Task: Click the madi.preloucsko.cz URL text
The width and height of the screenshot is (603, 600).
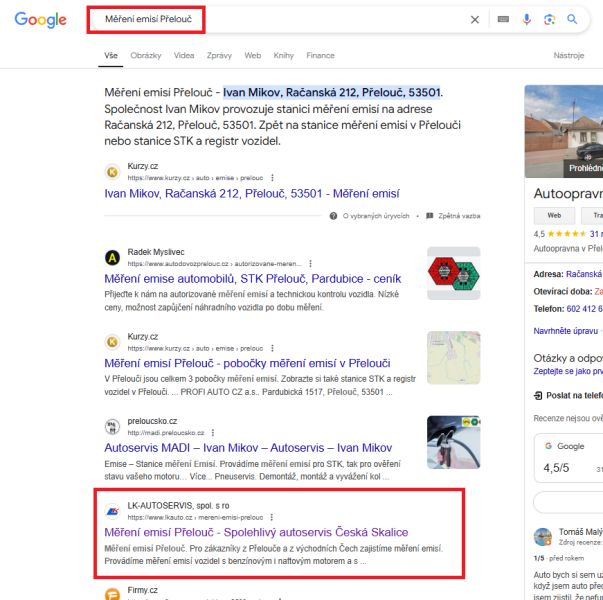Action: click(166, 433)
